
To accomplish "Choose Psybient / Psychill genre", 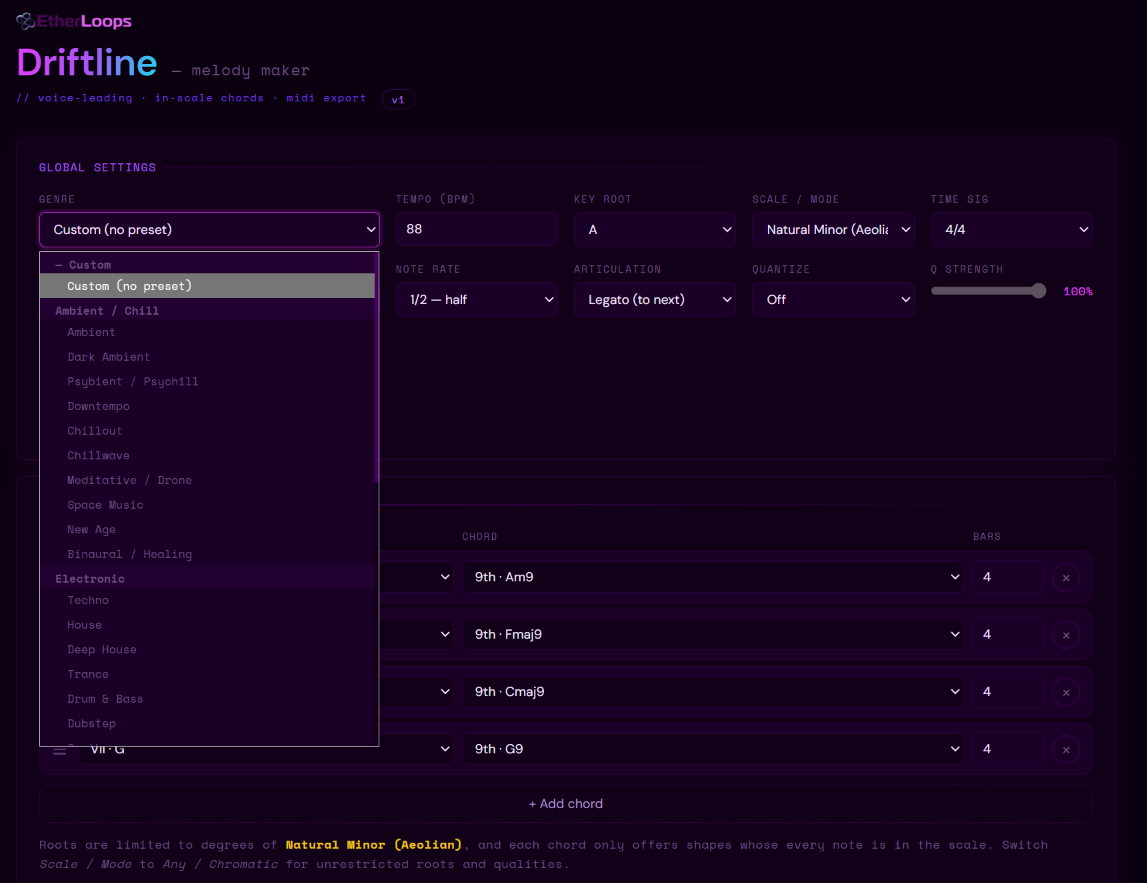I will [207, 382].
